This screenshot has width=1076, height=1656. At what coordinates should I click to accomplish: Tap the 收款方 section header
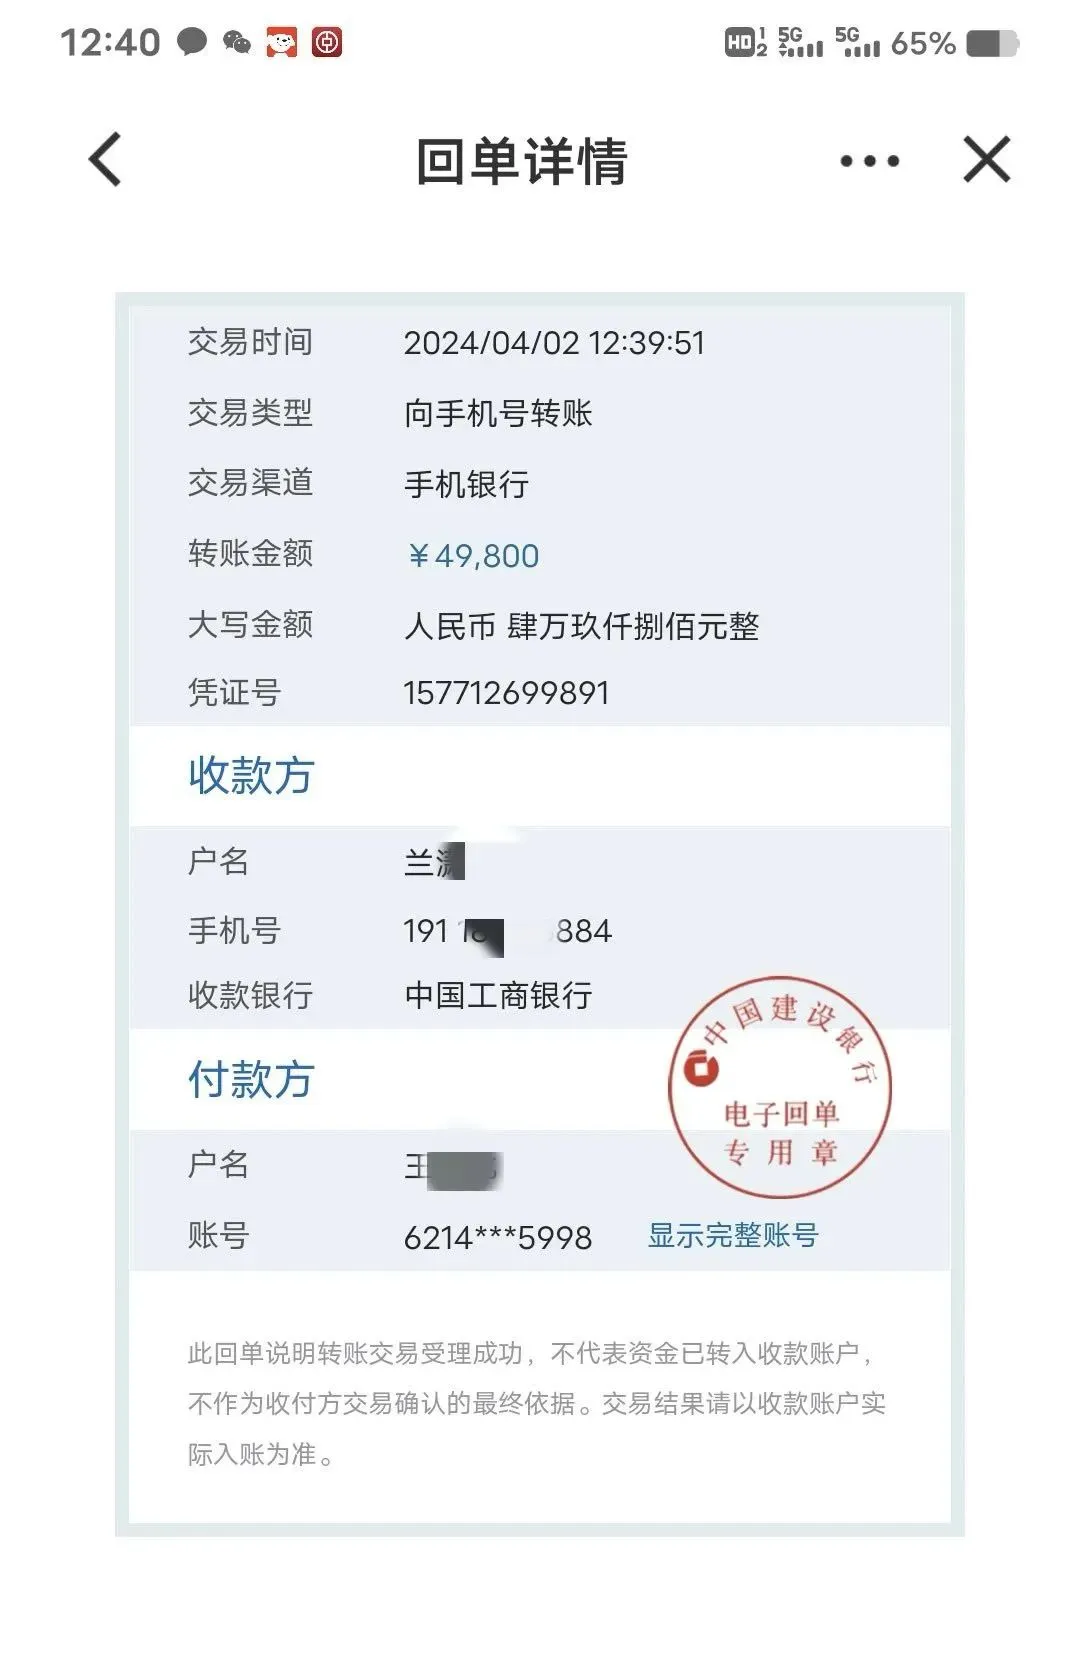tap(251, 775)
